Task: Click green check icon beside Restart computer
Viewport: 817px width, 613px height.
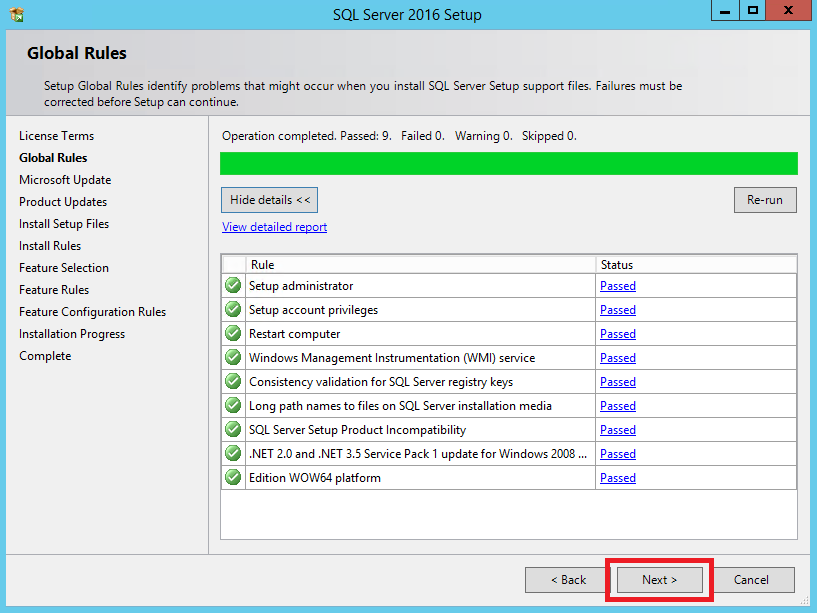Action: [233, 334]
